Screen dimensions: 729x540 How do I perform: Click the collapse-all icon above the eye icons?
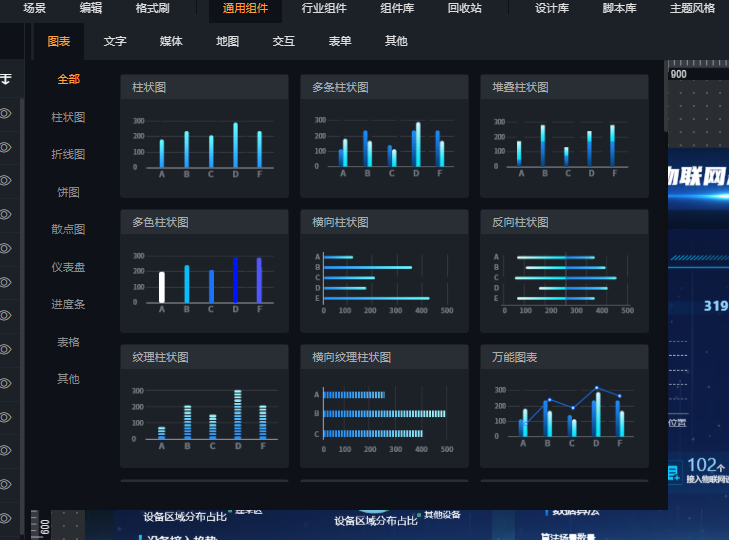pyautogui.click(x=5, y=78)
